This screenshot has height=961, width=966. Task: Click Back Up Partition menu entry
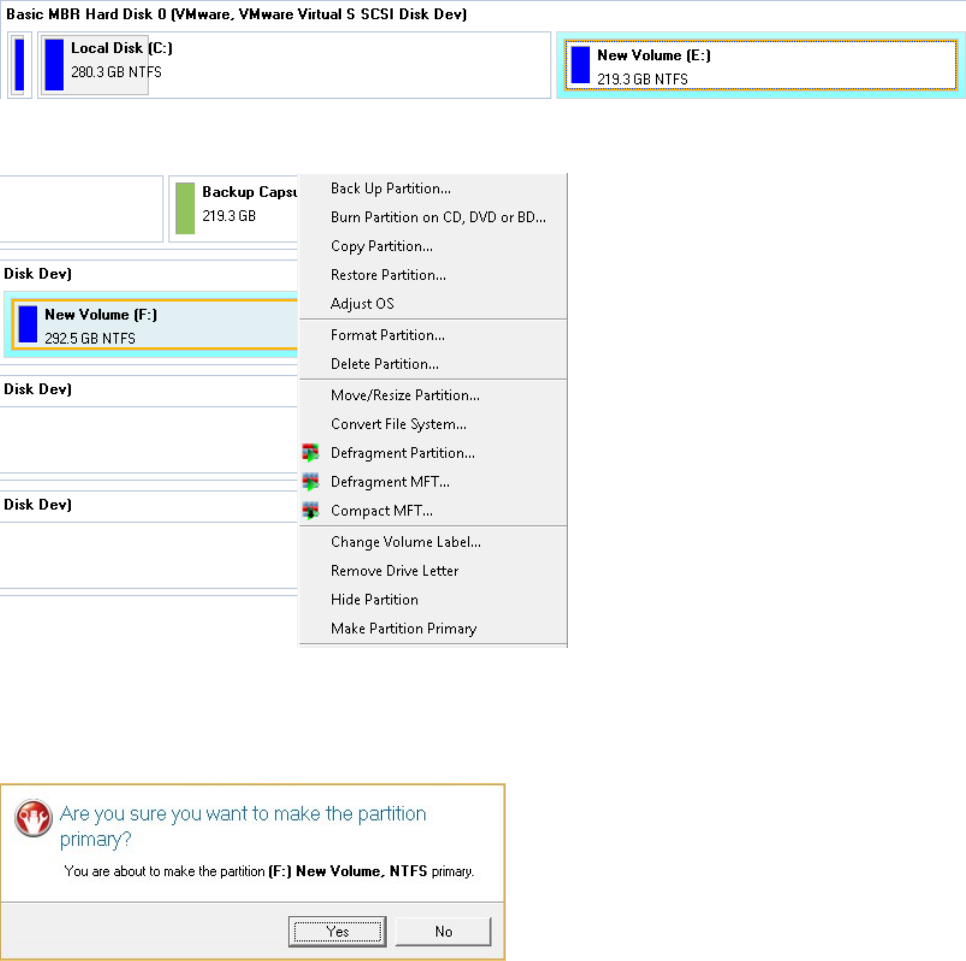pos(432,189)
